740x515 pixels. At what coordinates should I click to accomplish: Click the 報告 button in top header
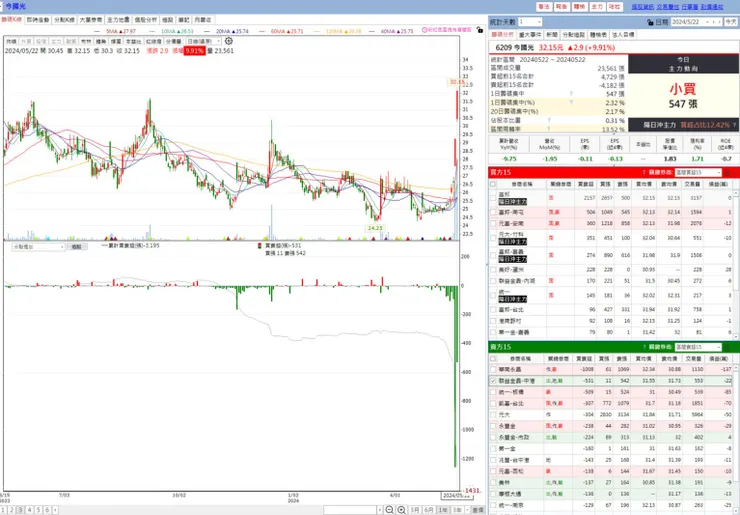[x=562, y=7]
